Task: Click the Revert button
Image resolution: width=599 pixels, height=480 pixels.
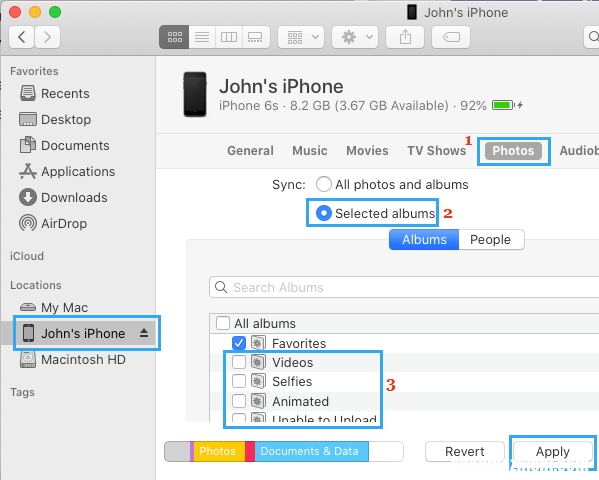Action: pyautogui.click(x=465, y=451)
